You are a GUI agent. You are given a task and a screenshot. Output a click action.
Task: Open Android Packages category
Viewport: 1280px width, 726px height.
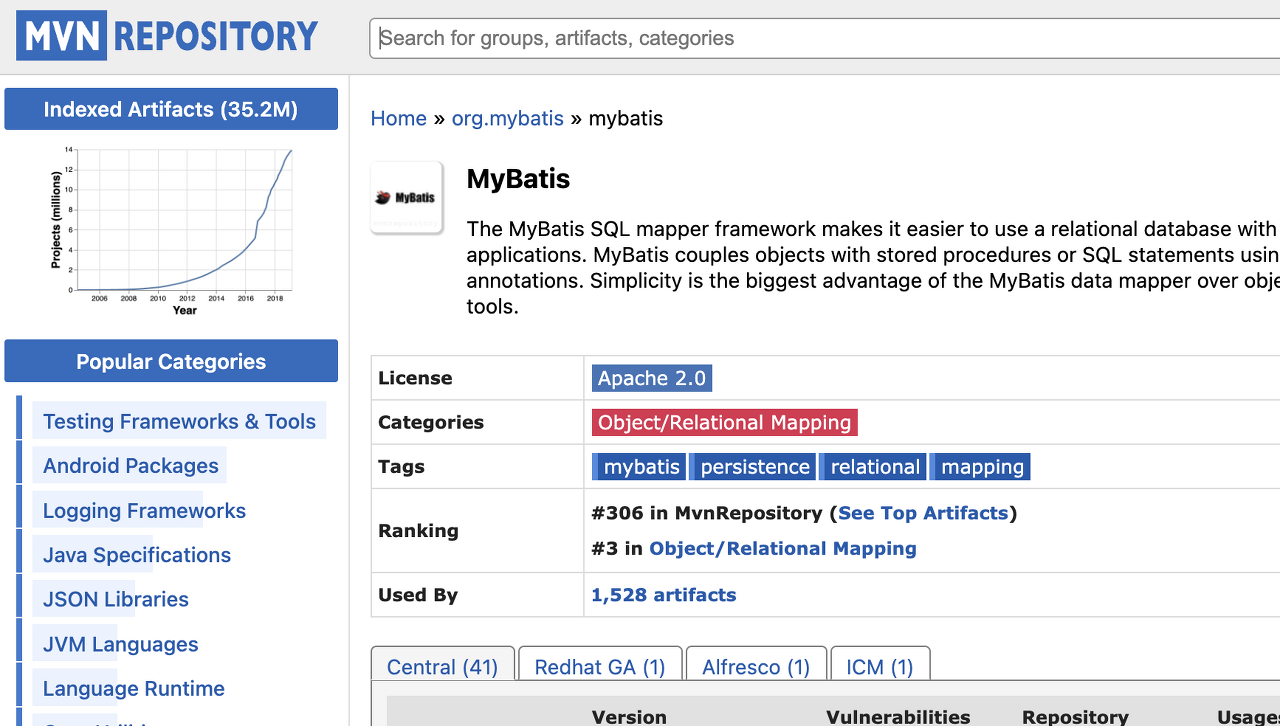coord(130,465)
